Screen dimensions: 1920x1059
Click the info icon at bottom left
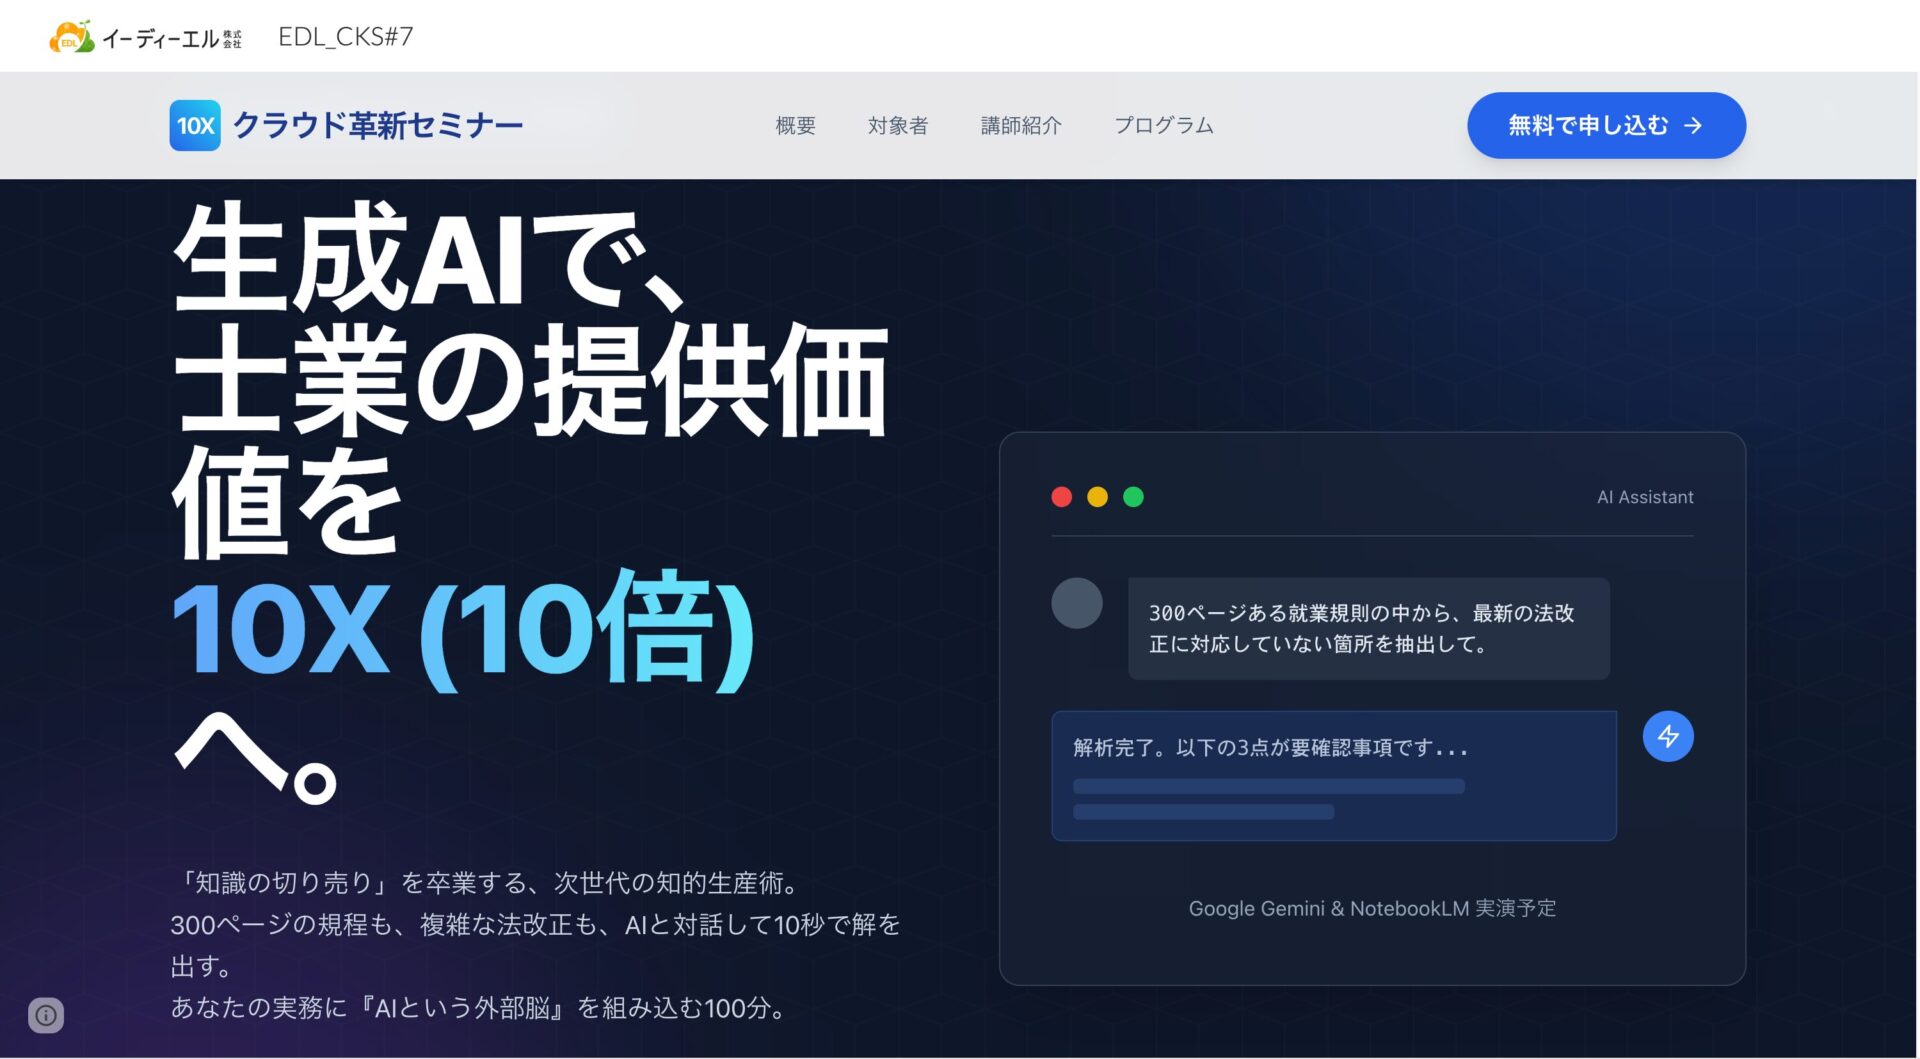click(x=47, y=1015)
